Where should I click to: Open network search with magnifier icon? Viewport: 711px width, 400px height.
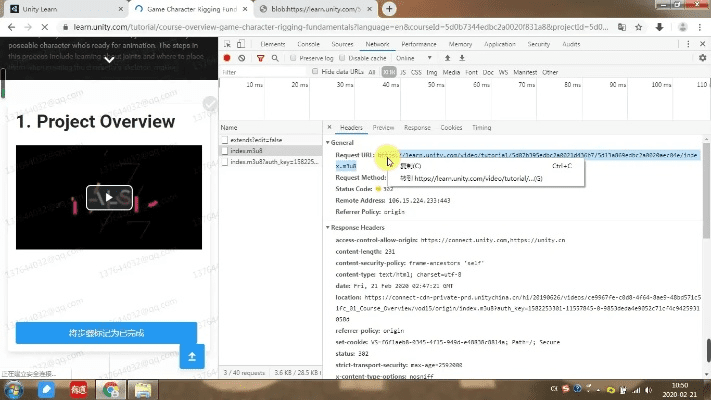pyautogui.click(x=275, y=58)
